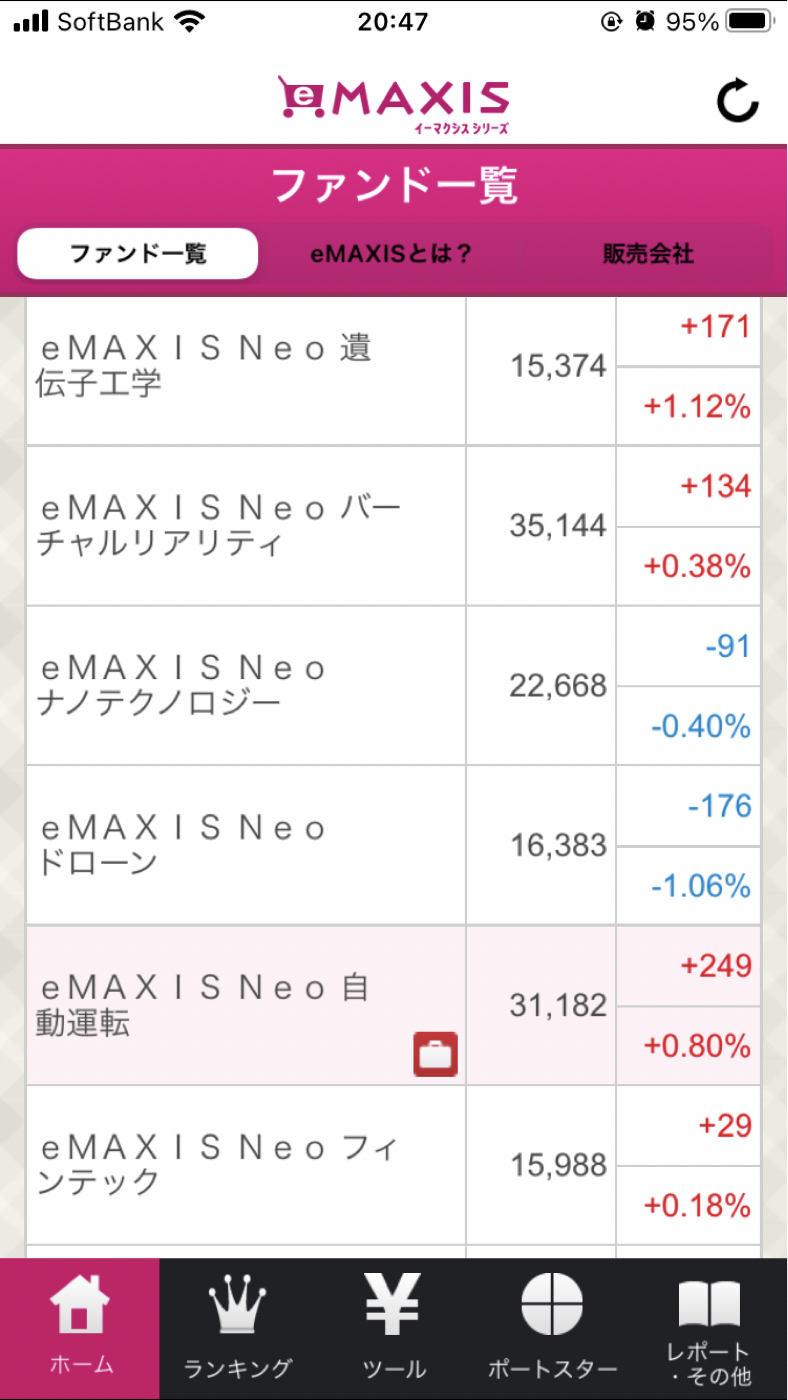The width and height of the screenshot is (788, 1400).
Task: Select the ファンド一覧 tab
Action: point(138,254)
